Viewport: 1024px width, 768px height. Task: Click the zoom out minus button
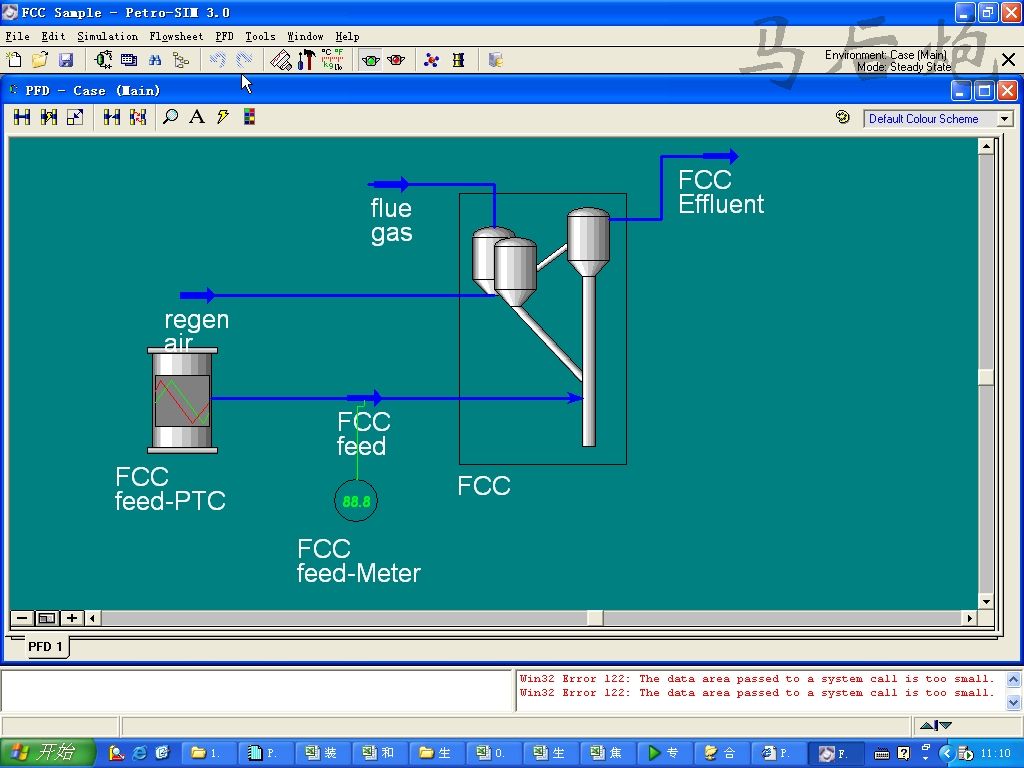tap(22, 618)
